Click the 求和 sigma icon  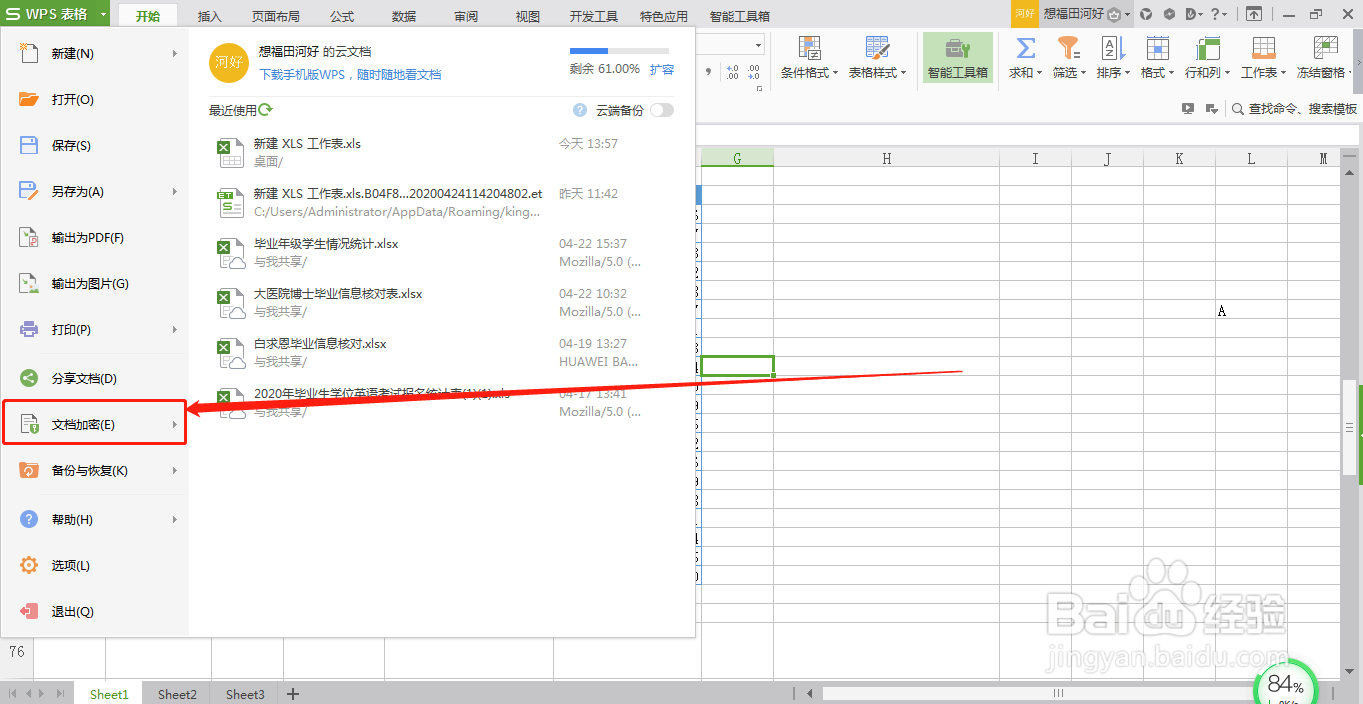click(1025, 48)
